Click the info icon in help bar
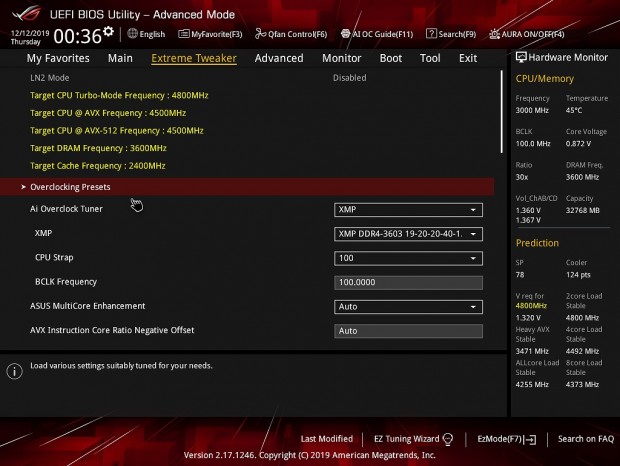 14,371
